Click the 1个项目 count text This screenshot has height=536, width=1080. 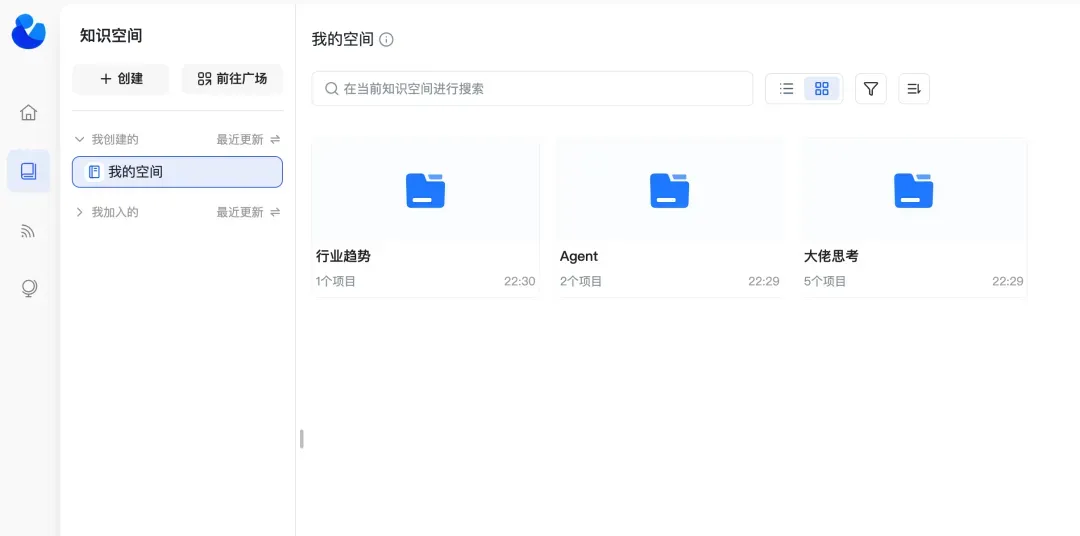(x=335, y=281)
